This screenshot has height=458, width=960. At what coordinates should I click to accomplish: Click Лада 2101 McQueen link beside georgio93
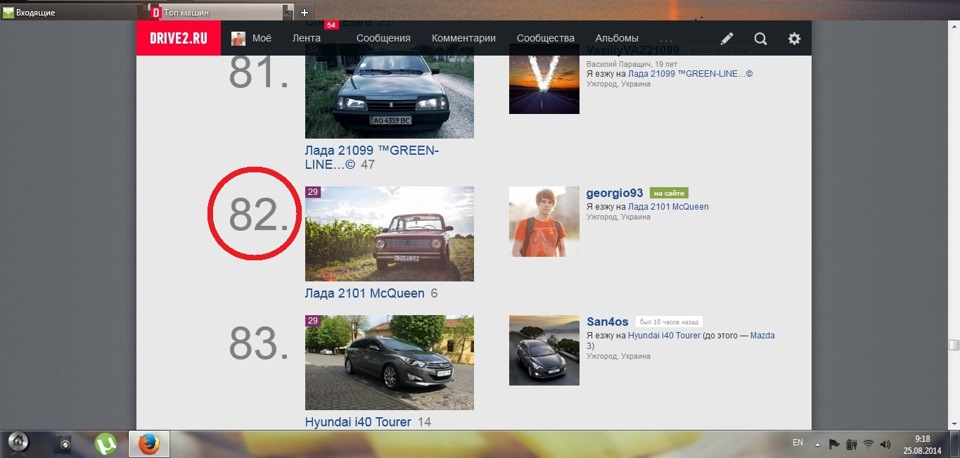point(669,207)
